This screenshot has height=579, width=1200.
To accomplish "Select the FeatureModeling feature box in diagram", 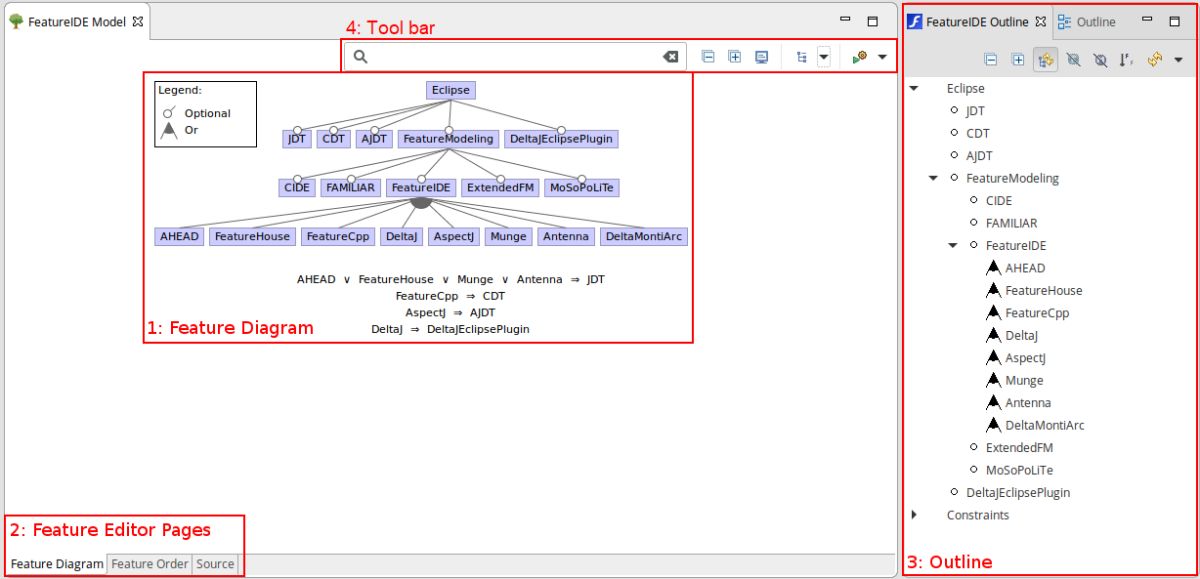I will point(449,139).
